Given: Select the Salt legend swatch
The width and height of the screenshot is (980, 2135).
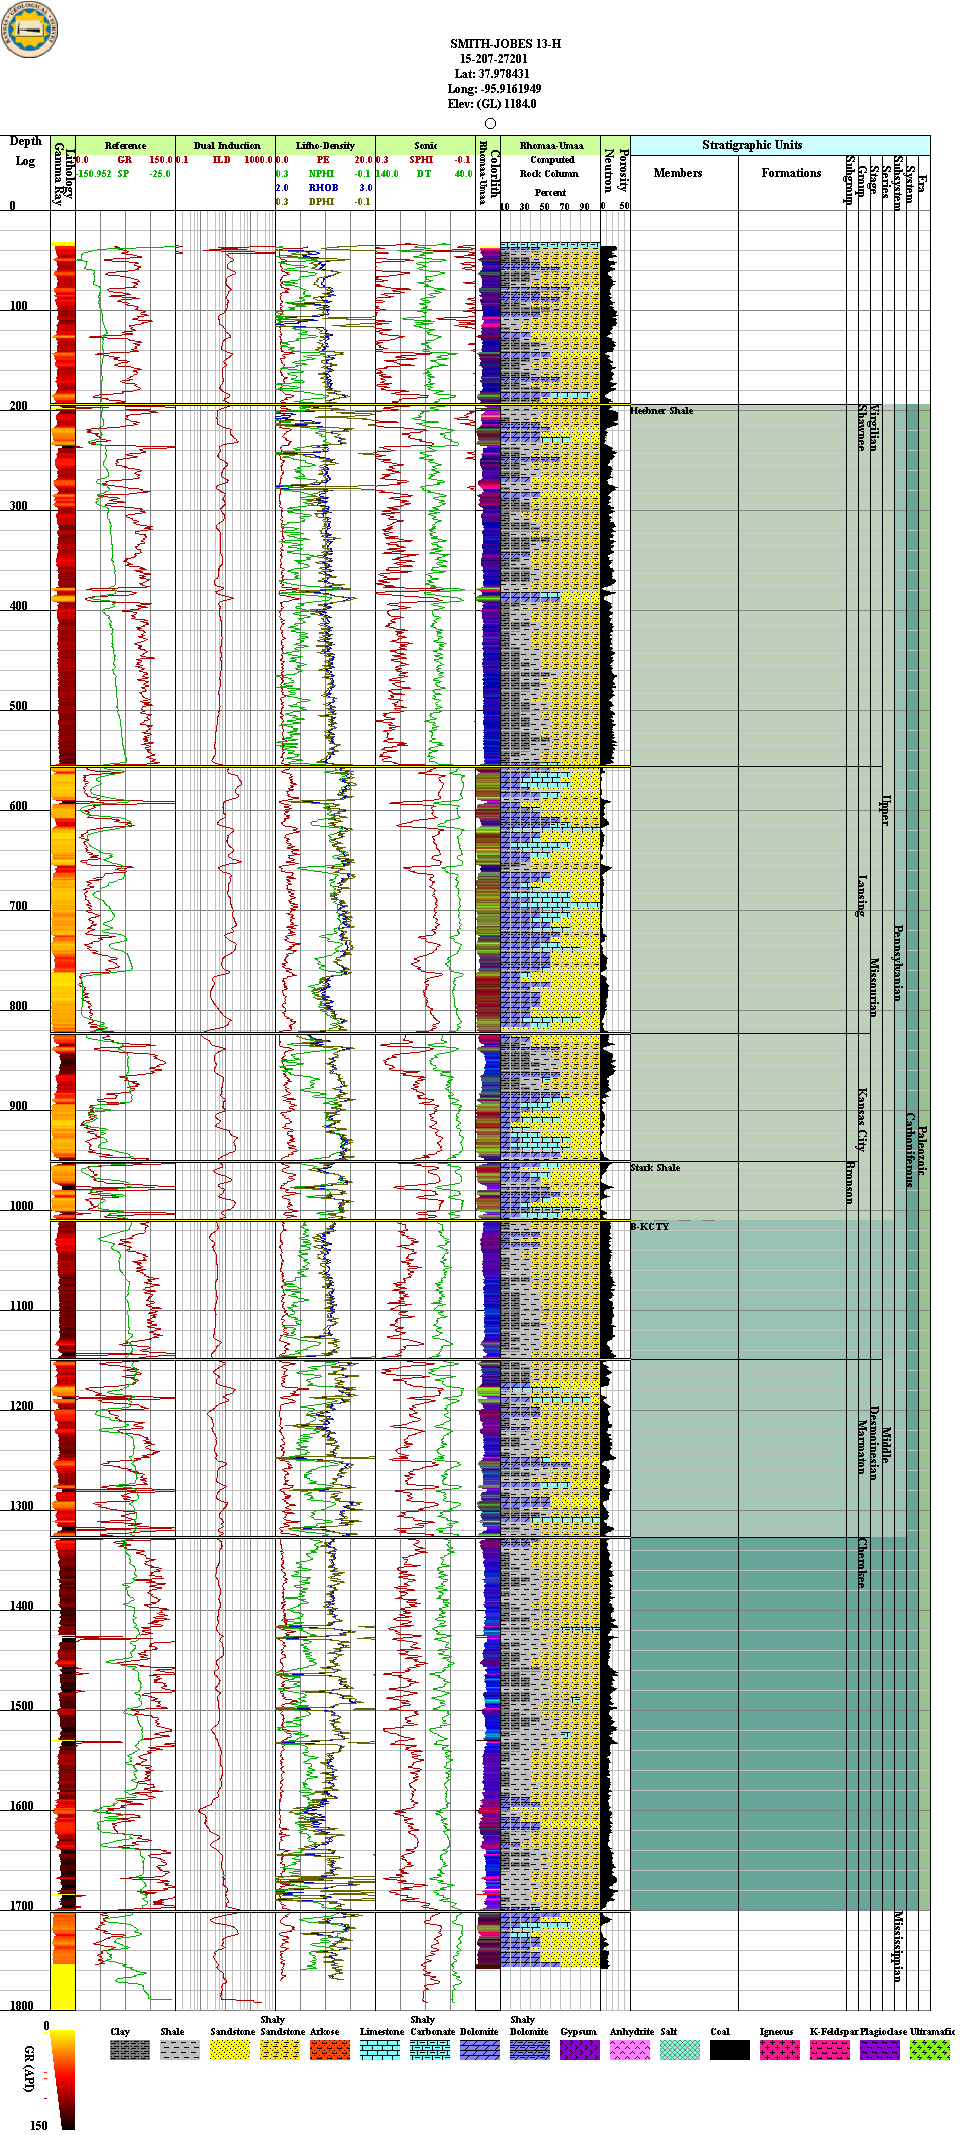Looking at the screenshot, I should tap(680, 2049).
